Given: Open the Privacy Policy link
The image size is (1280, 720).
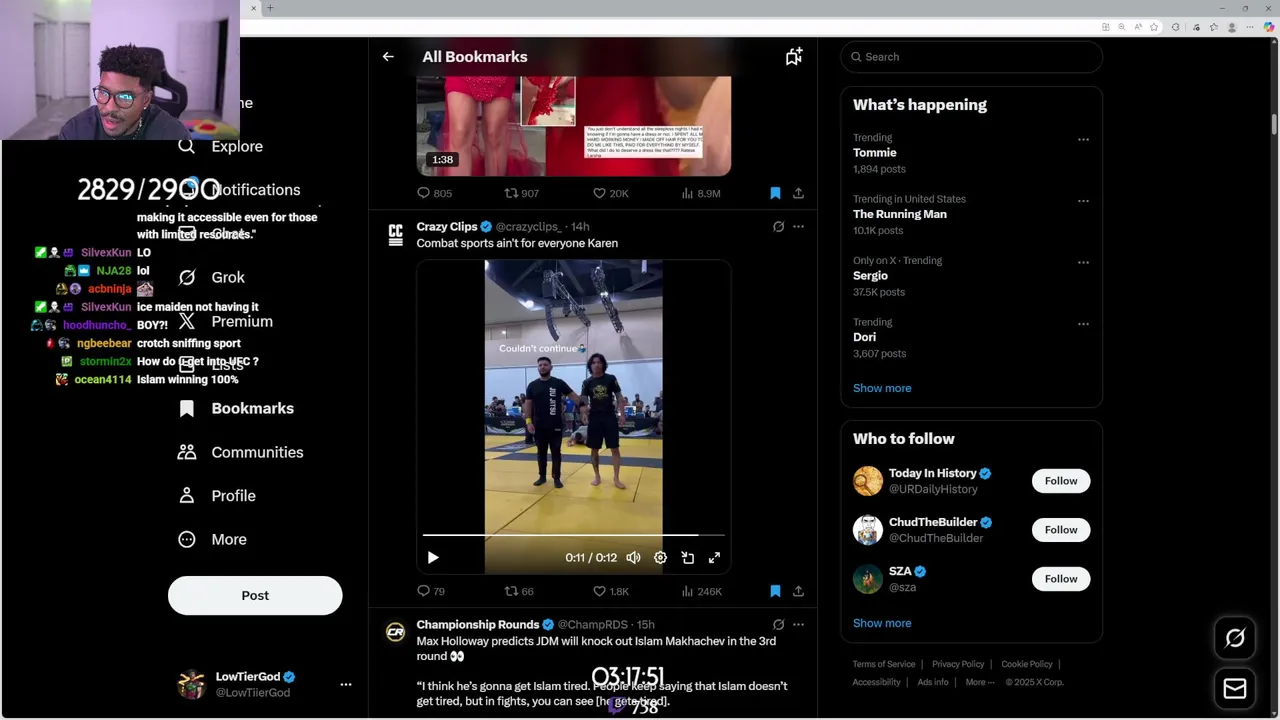Looking at the screenshot, I should (x=958, y=664).
